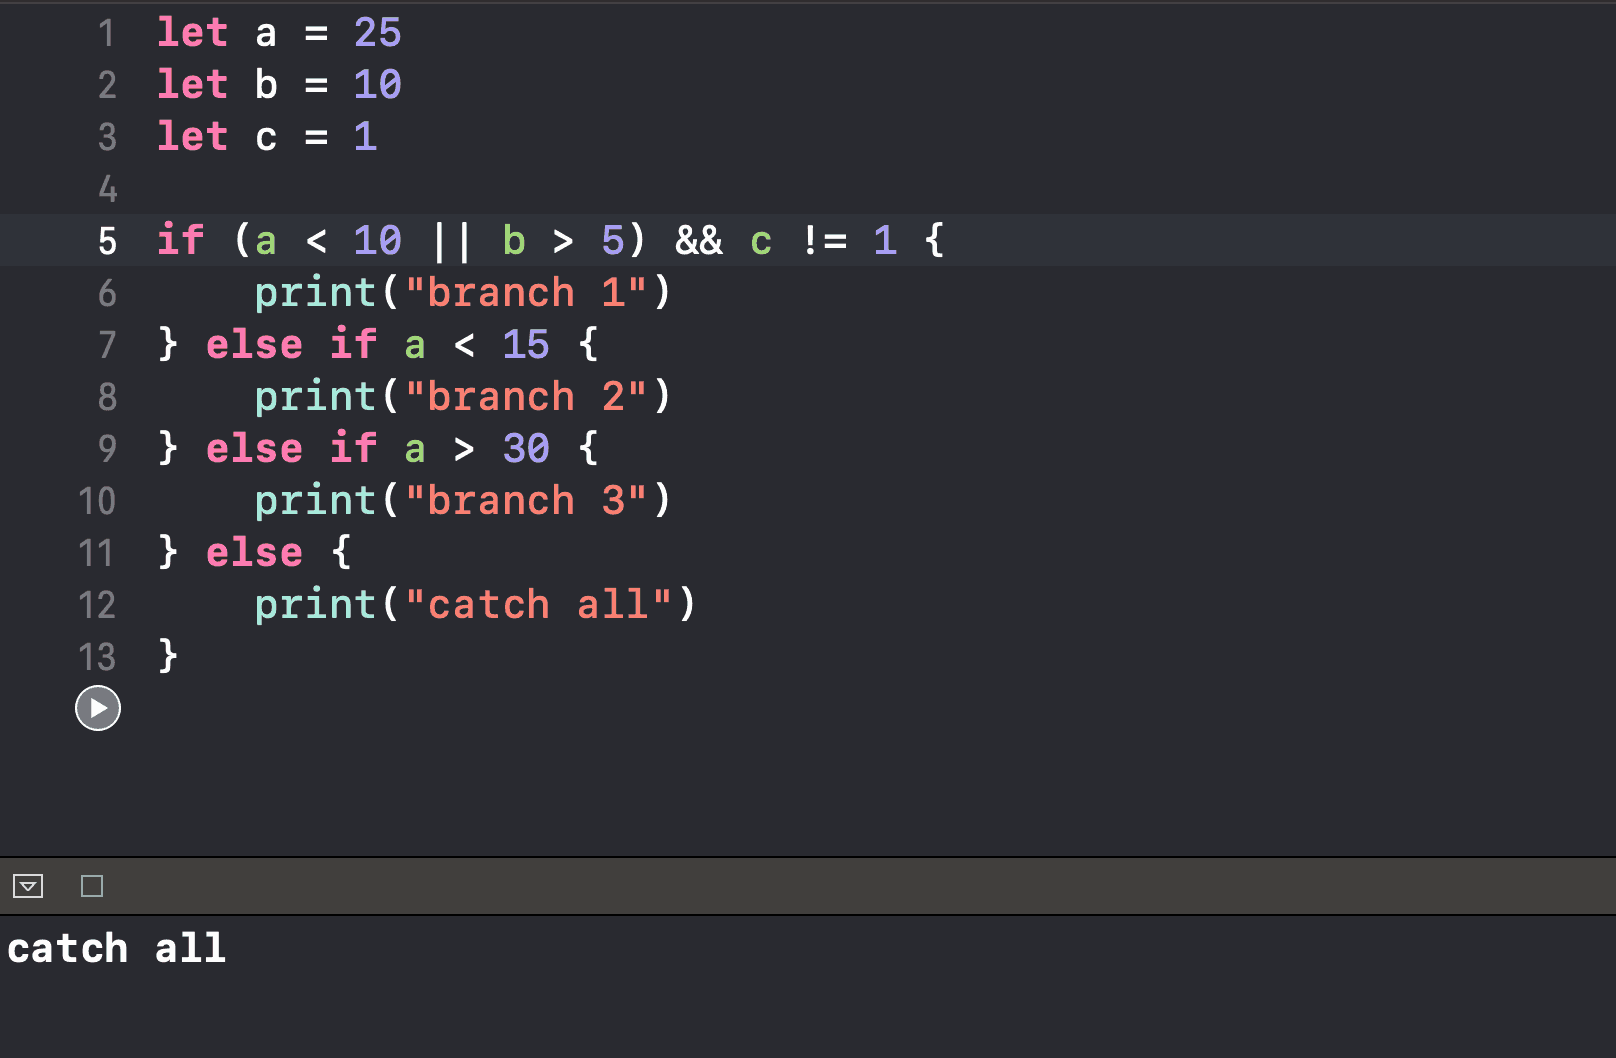The height and width of the screenshot is (1058, 1616).
Task: Click the value 25 on line 1
Action: 378,33
